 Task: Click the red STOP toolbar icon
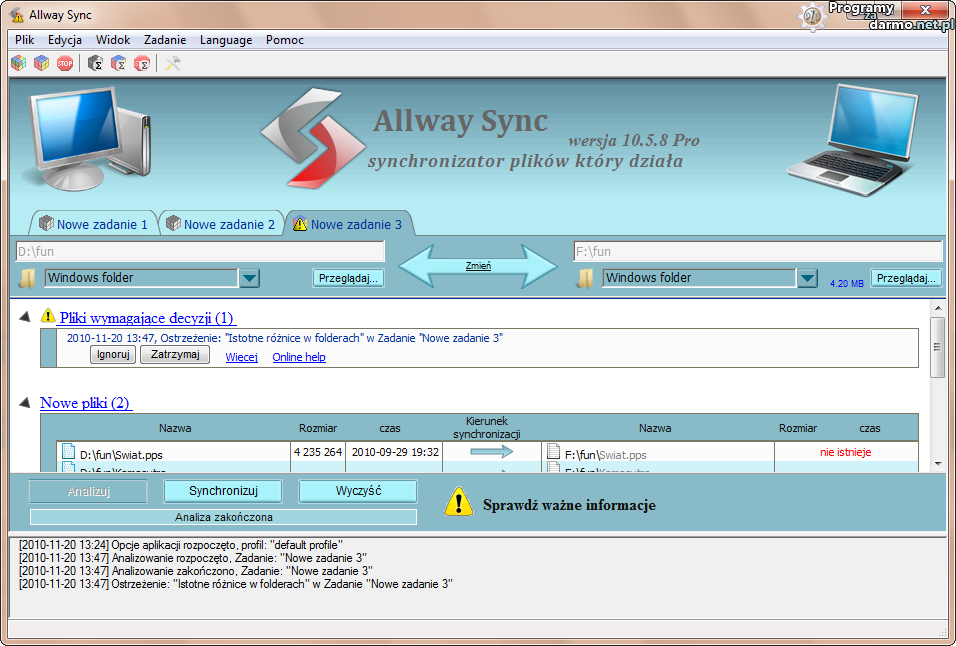(x=65, y=63)
